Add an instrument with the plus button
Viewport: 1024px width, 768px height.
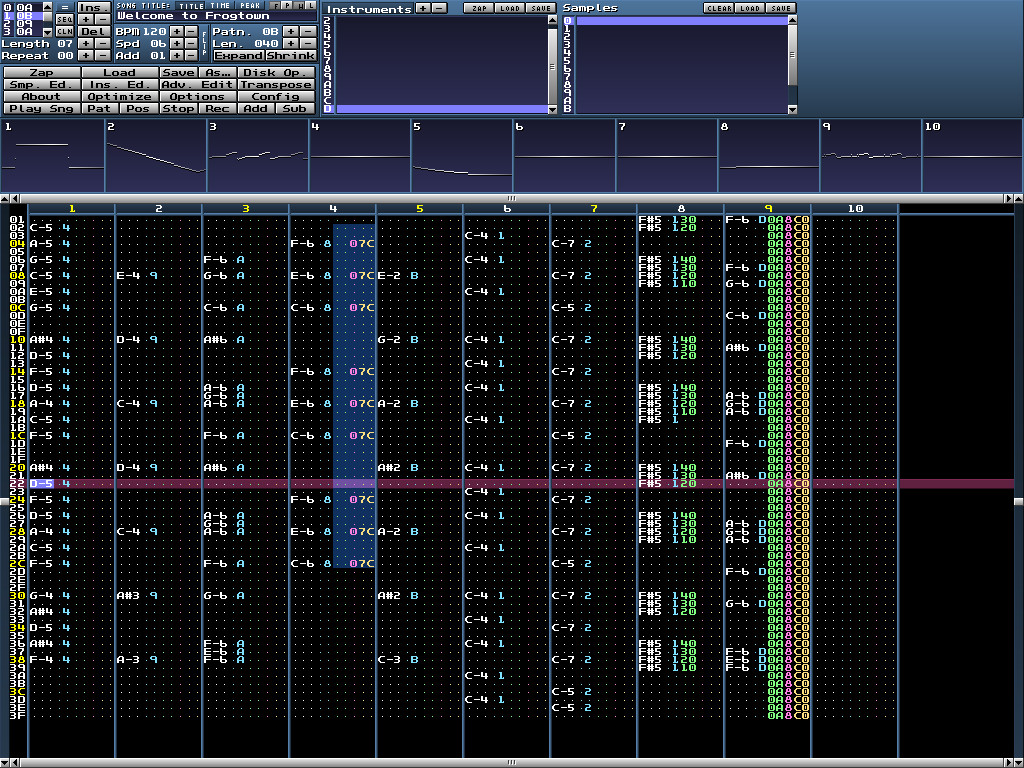[422, 8]
